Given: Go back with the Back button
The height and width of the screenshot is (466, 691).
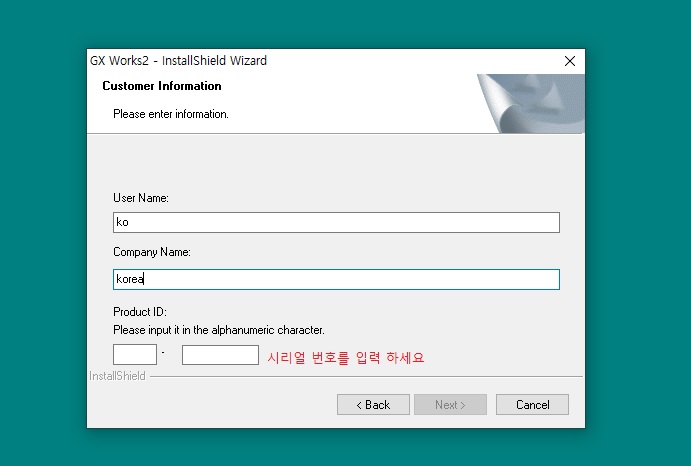Looking at the screenshot, I should click(373, 404).
